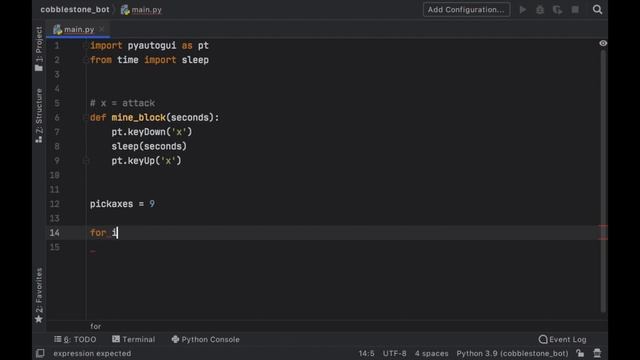Click the pt.keyDown('x') line
640x360 pixels.
[152, 132]
